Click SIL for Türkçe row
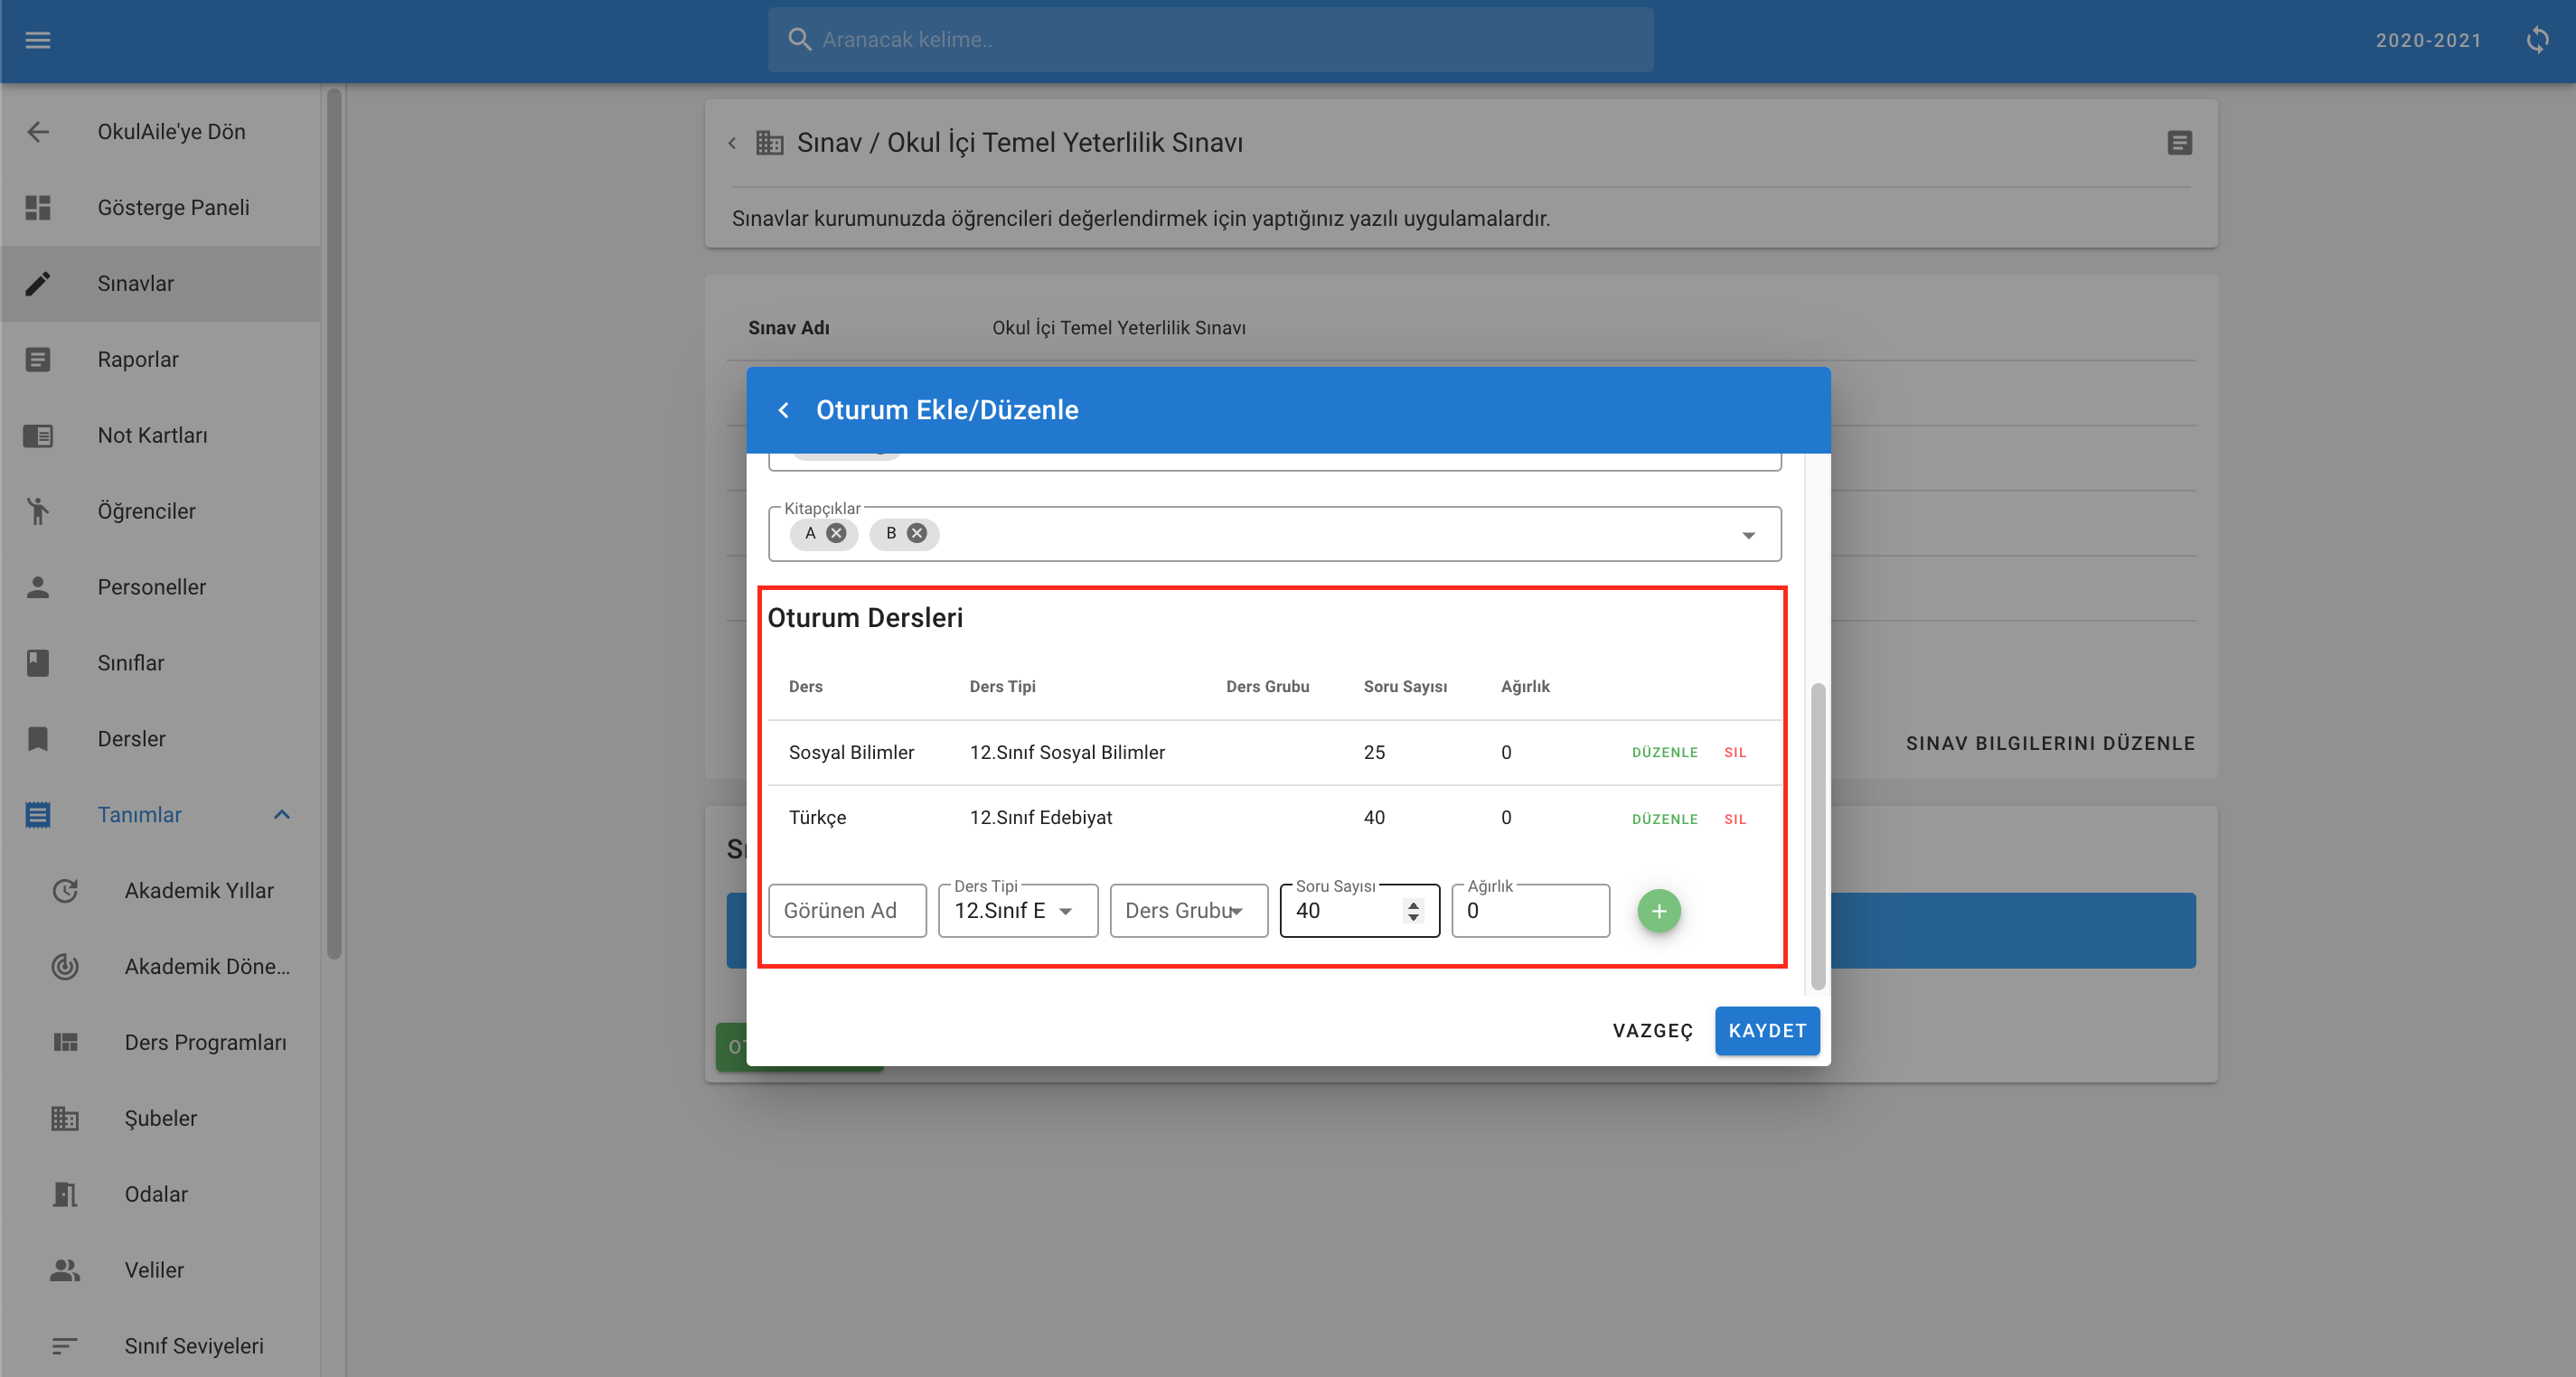This screenshot has height=1377, width=2576. [1735, 819]
